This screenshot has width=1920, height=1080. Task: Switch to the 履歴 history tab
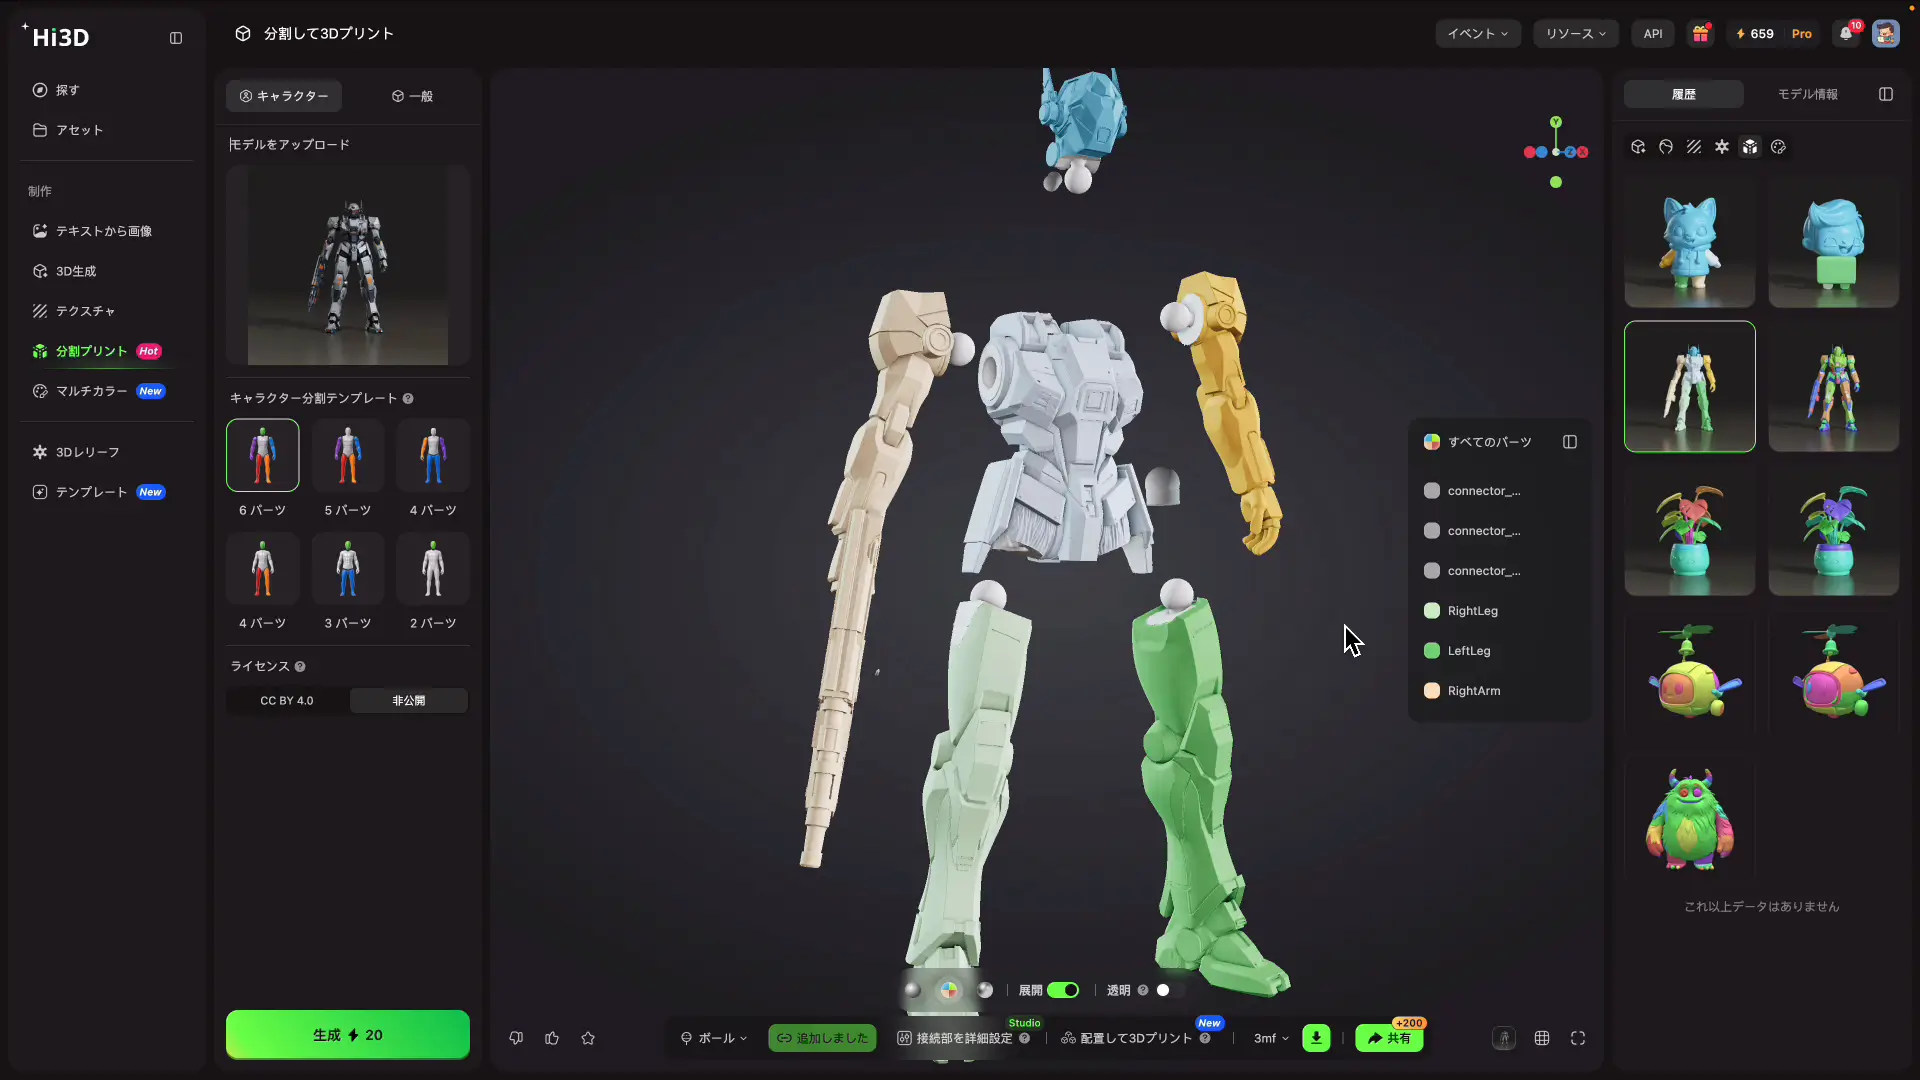coord(1684,94)
